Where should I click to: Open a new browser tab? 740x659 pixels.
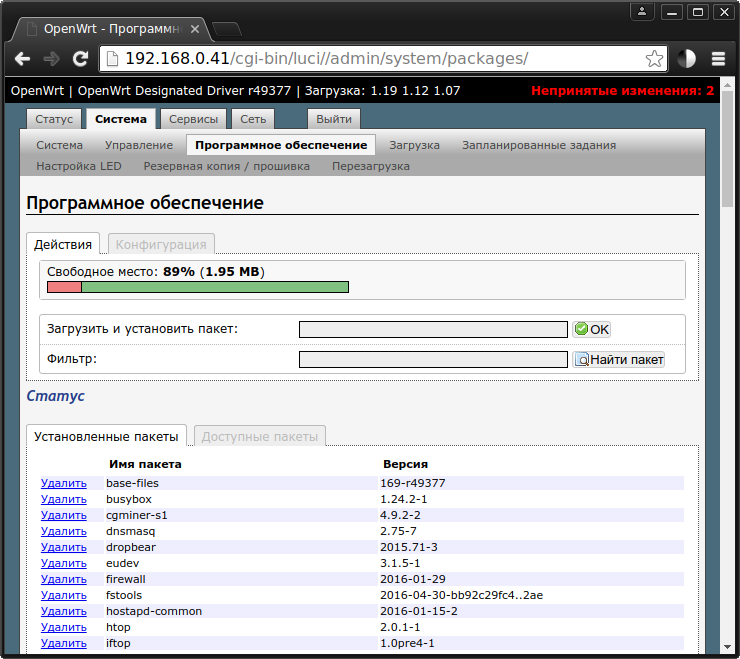pos(227,28)
